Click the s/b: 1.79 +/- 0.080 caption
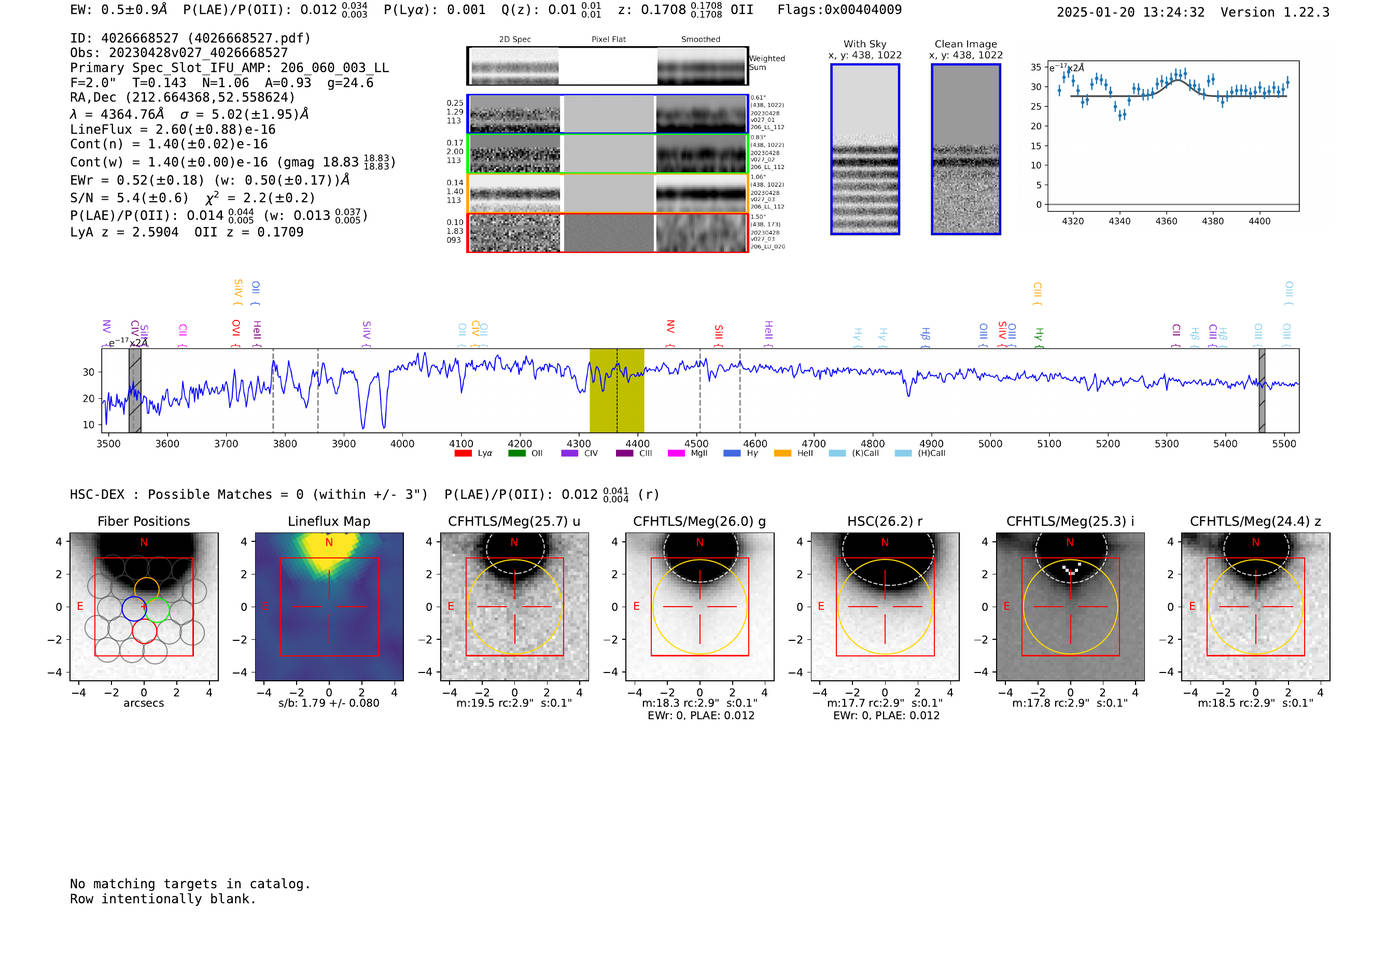This screenshot has width=1400, height=953. 329,703
